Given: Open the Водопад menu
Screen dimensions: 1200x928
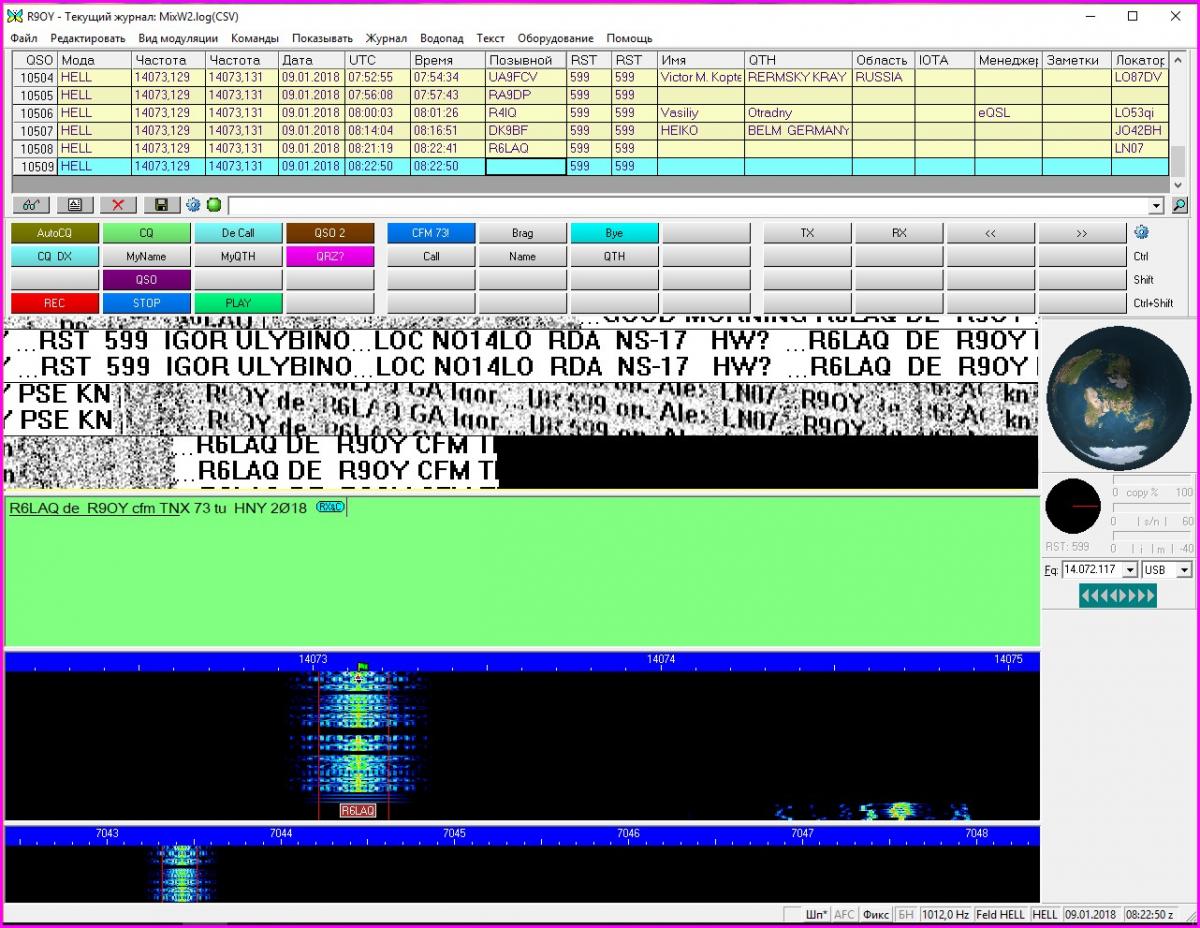Looking at the screenshot, I should point(441,38).
